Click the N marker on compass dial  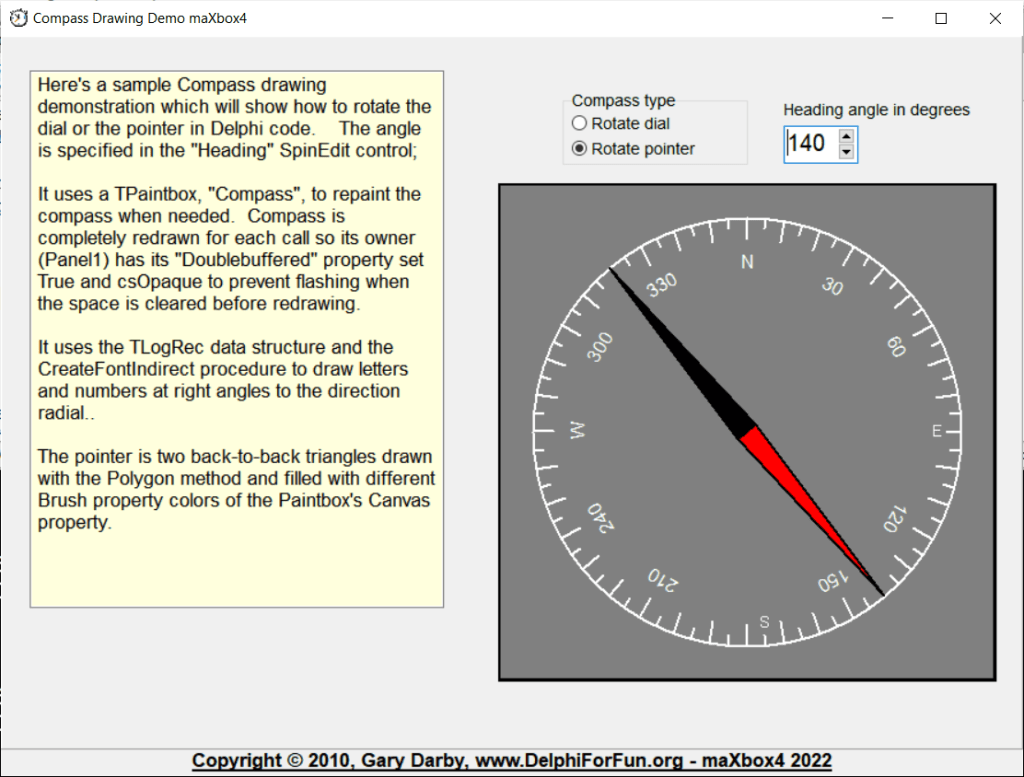click(746, 262)
